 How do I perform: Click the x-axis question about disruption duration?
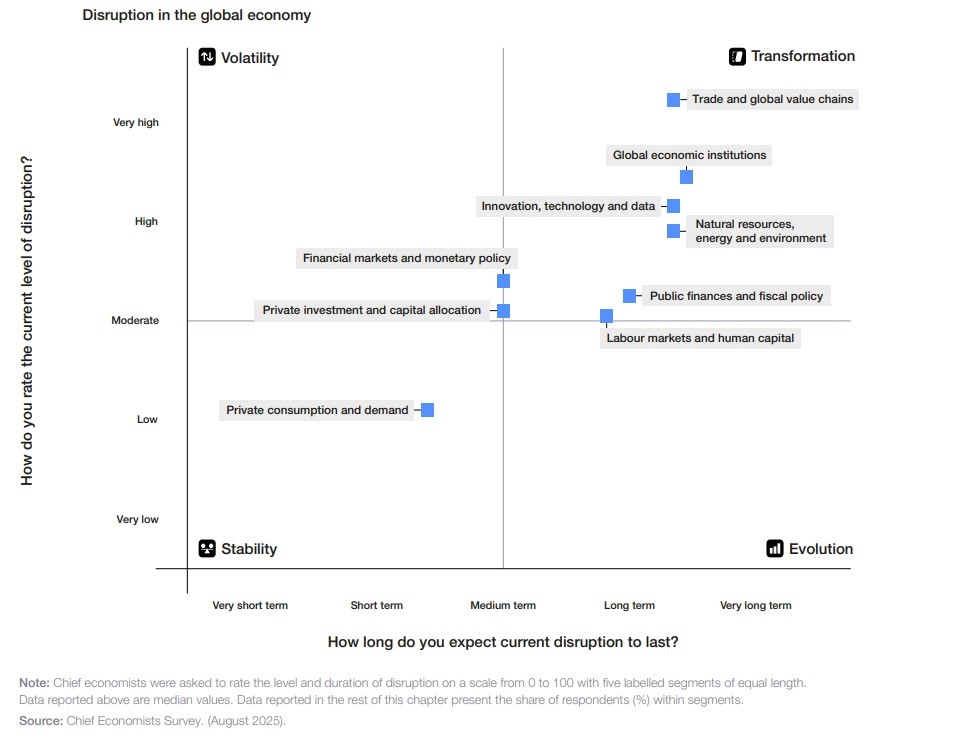(503, 642)
